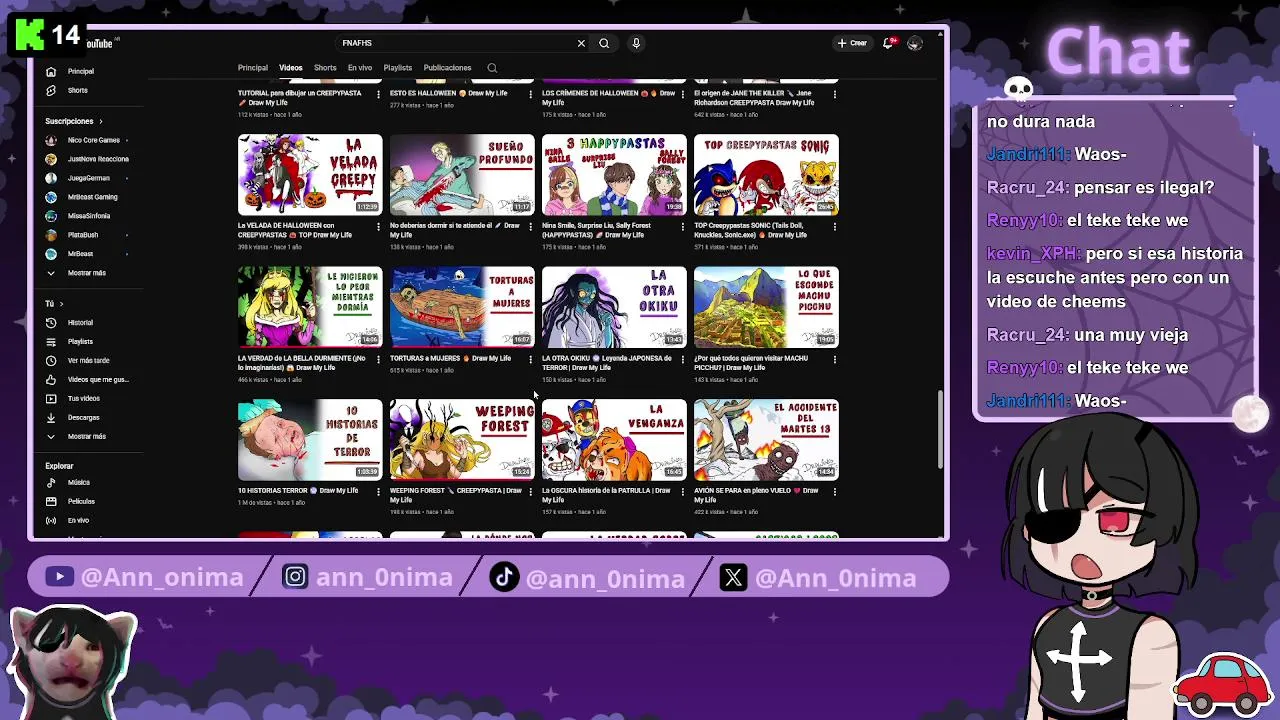Open AVIÓN SE PARA en pleno VUELO title

click(756, 495)
